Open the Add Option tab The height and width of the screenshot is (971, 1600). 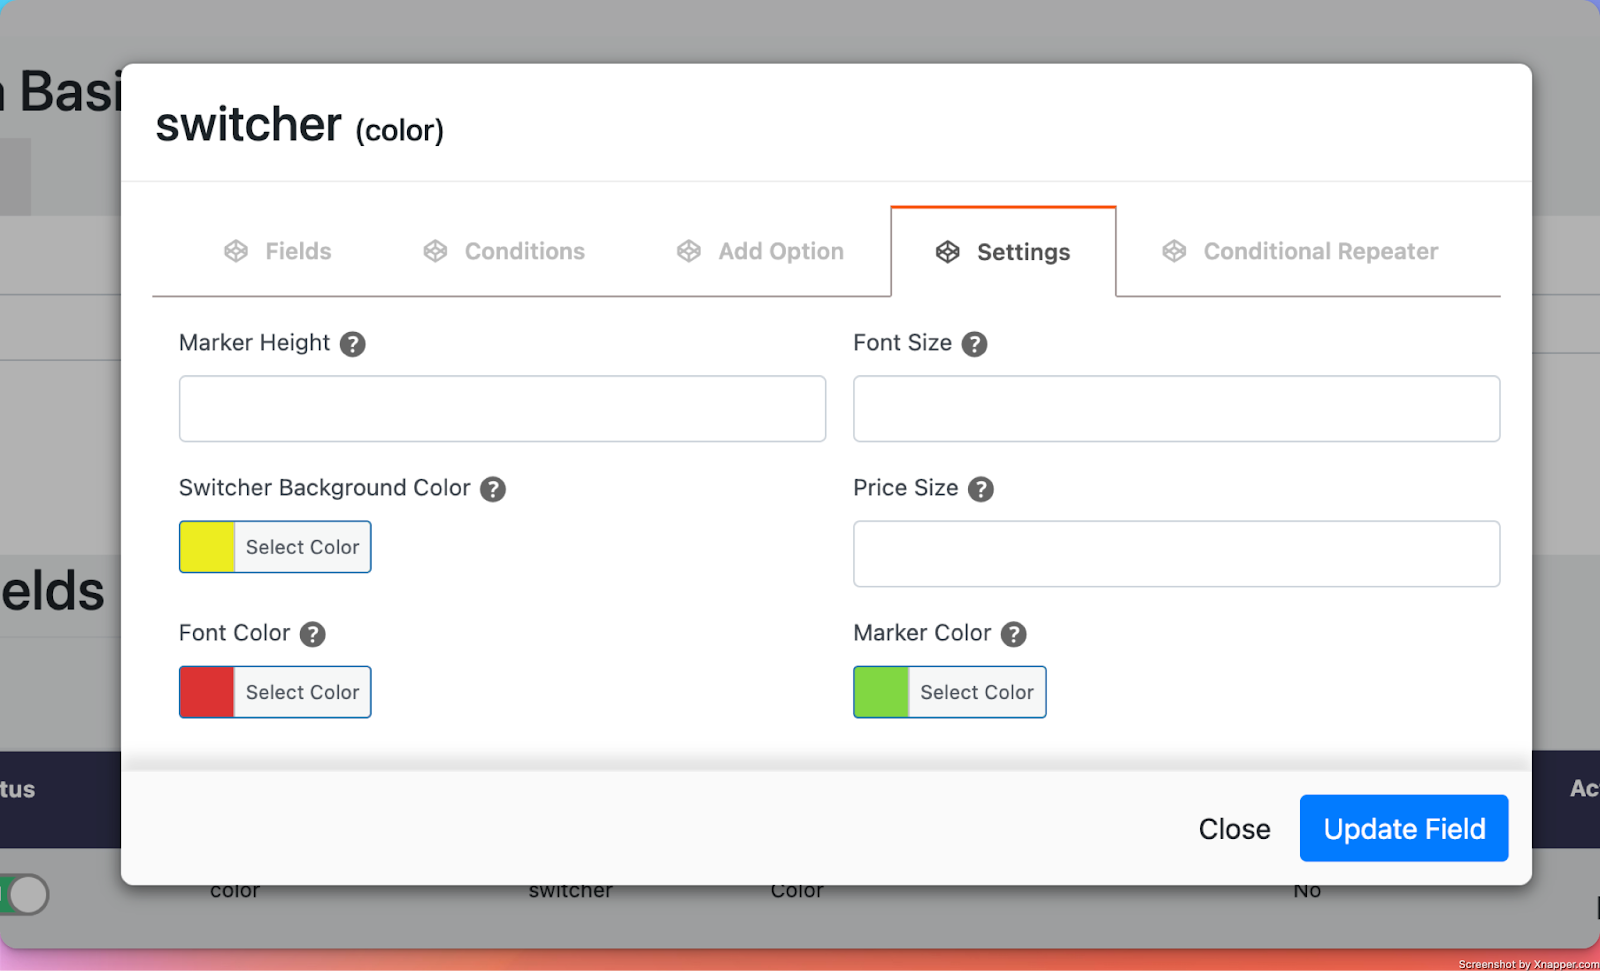pos(760,251)
